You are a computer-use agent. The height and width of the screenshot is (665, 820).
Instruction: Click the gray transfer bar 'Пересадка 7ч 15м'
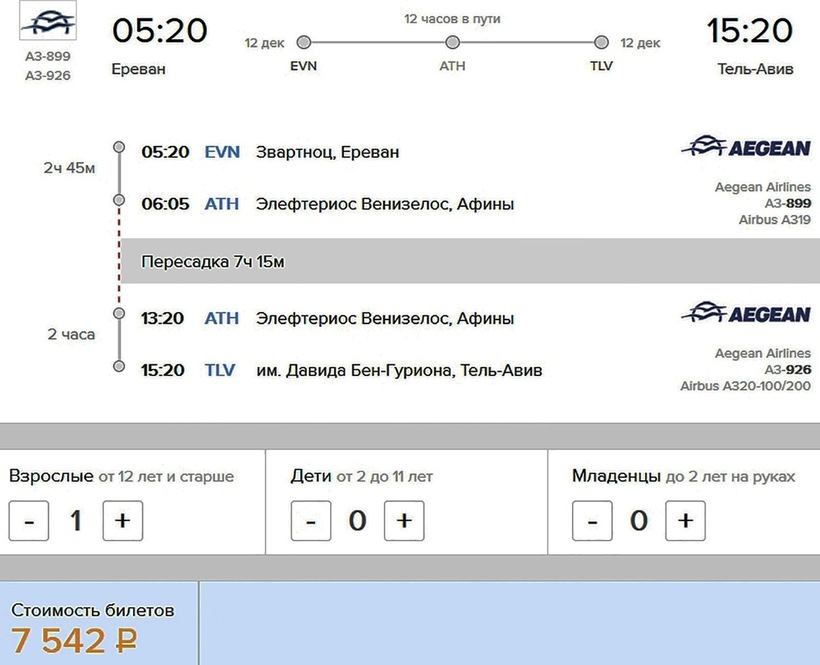pyautogui.click(x=470, y=261)
